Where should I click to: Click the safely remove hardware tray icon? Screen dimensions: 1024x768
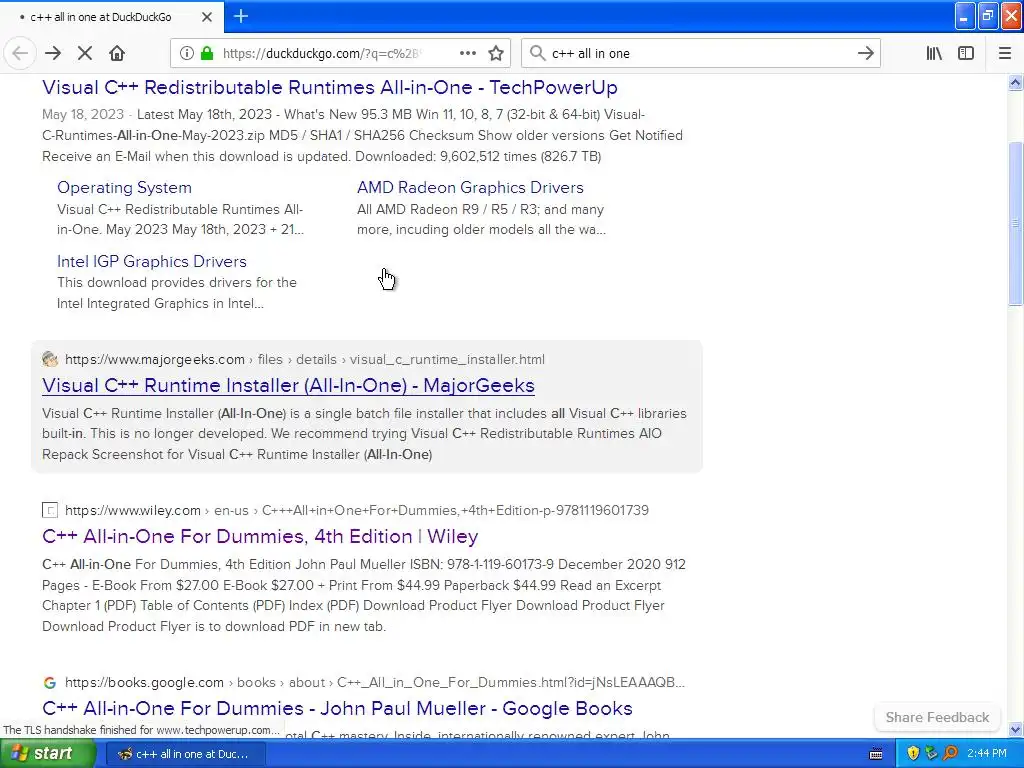click(x=931, y=754)
